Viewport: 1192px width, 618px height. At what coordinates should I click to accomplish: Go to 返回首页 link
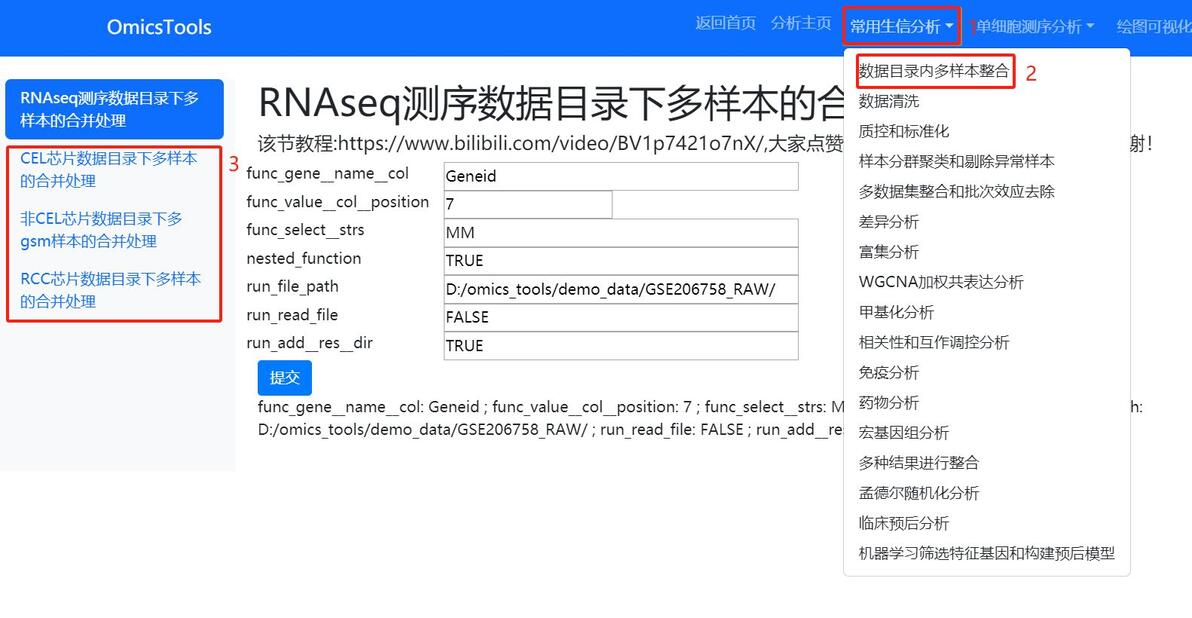(725, 24)
